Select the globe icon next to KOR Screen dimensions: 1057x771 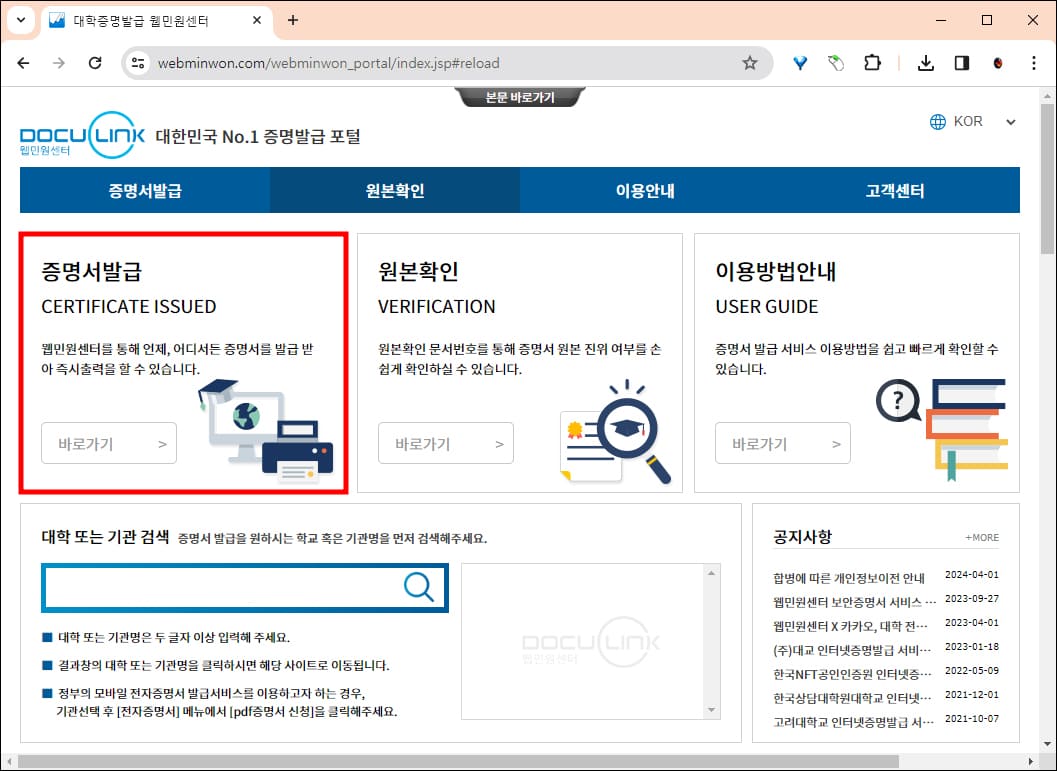tap(938, 121)
